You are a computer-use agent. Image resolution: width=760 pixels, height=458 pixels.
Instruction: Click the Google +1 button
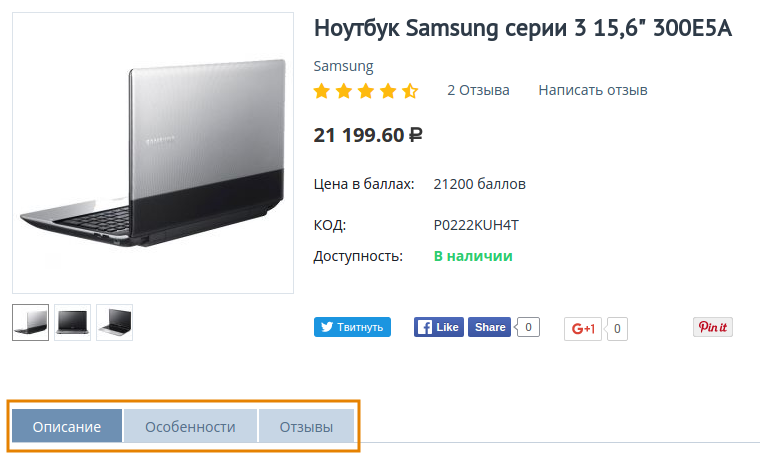tap(583, 328)
